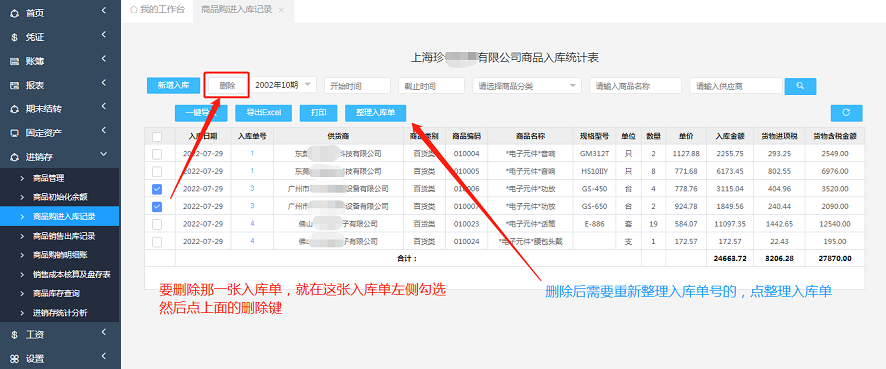The width and height of the screenshot is (886, 369).
Task: Click the 供货商 column header
Action: click(338, 136)
